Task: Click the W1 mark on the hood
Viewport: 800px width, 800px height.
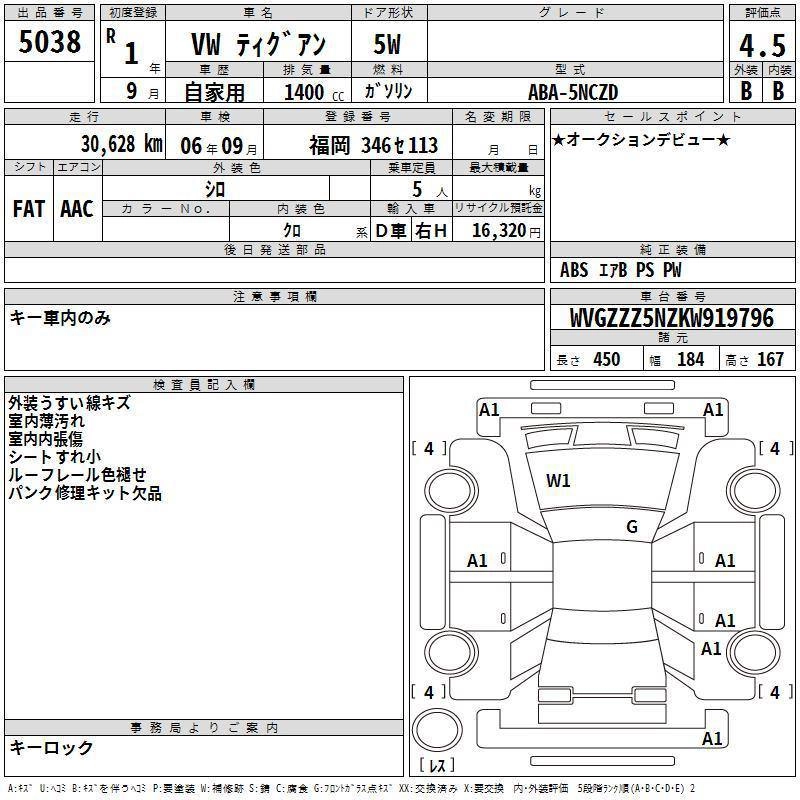Action: tap(558, 480)
